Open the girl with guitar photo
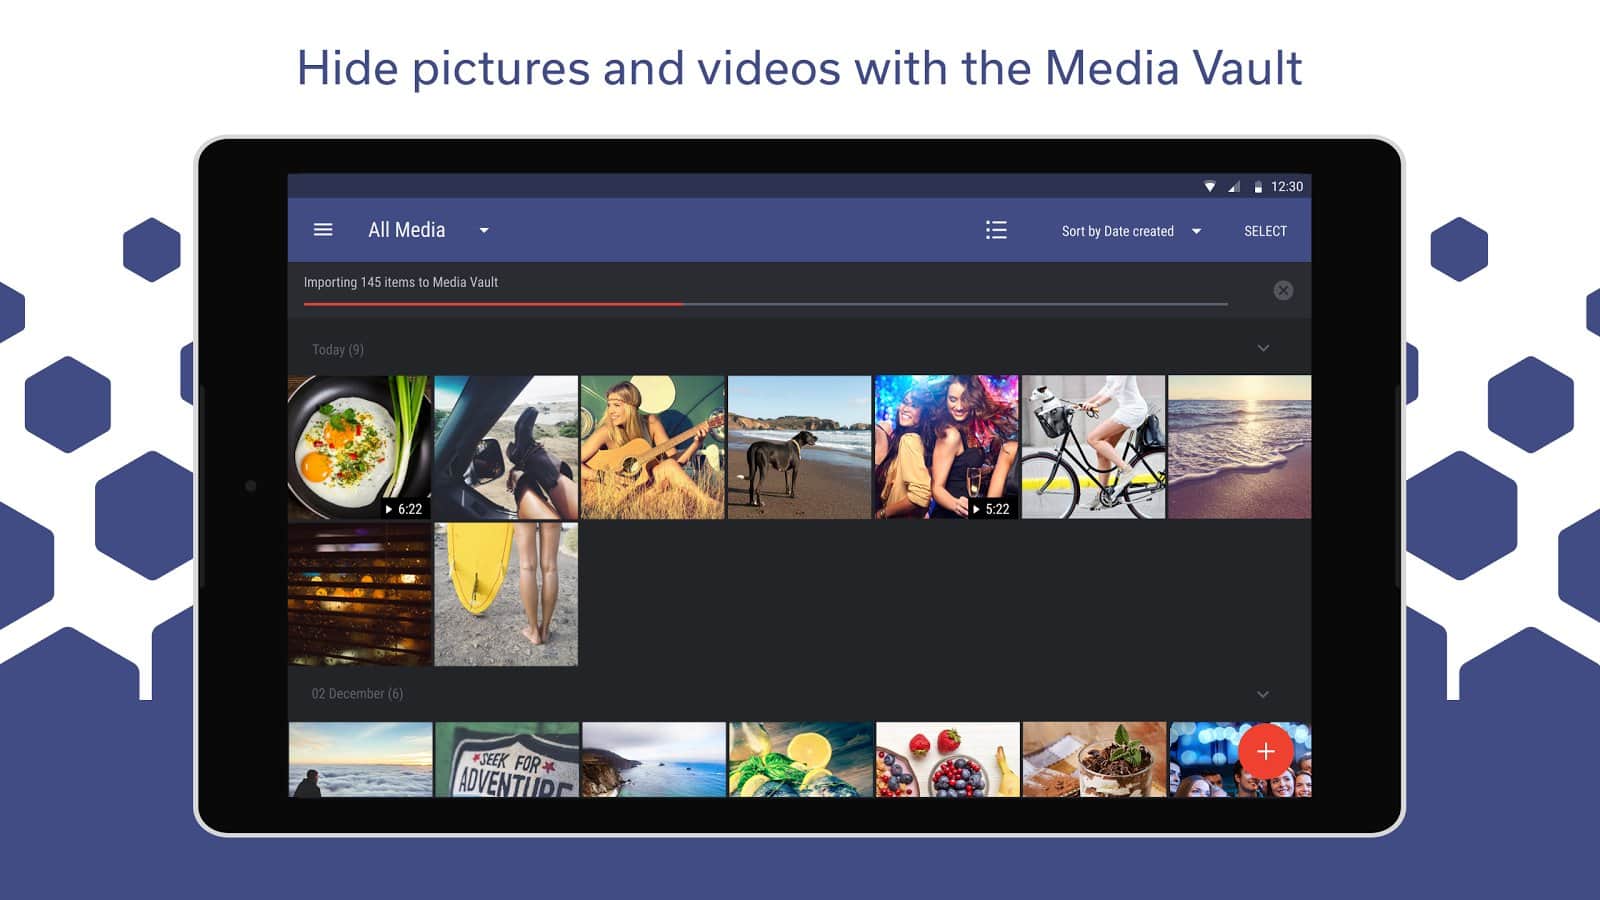Viewport: 1600px width, 900px height. 653,447
